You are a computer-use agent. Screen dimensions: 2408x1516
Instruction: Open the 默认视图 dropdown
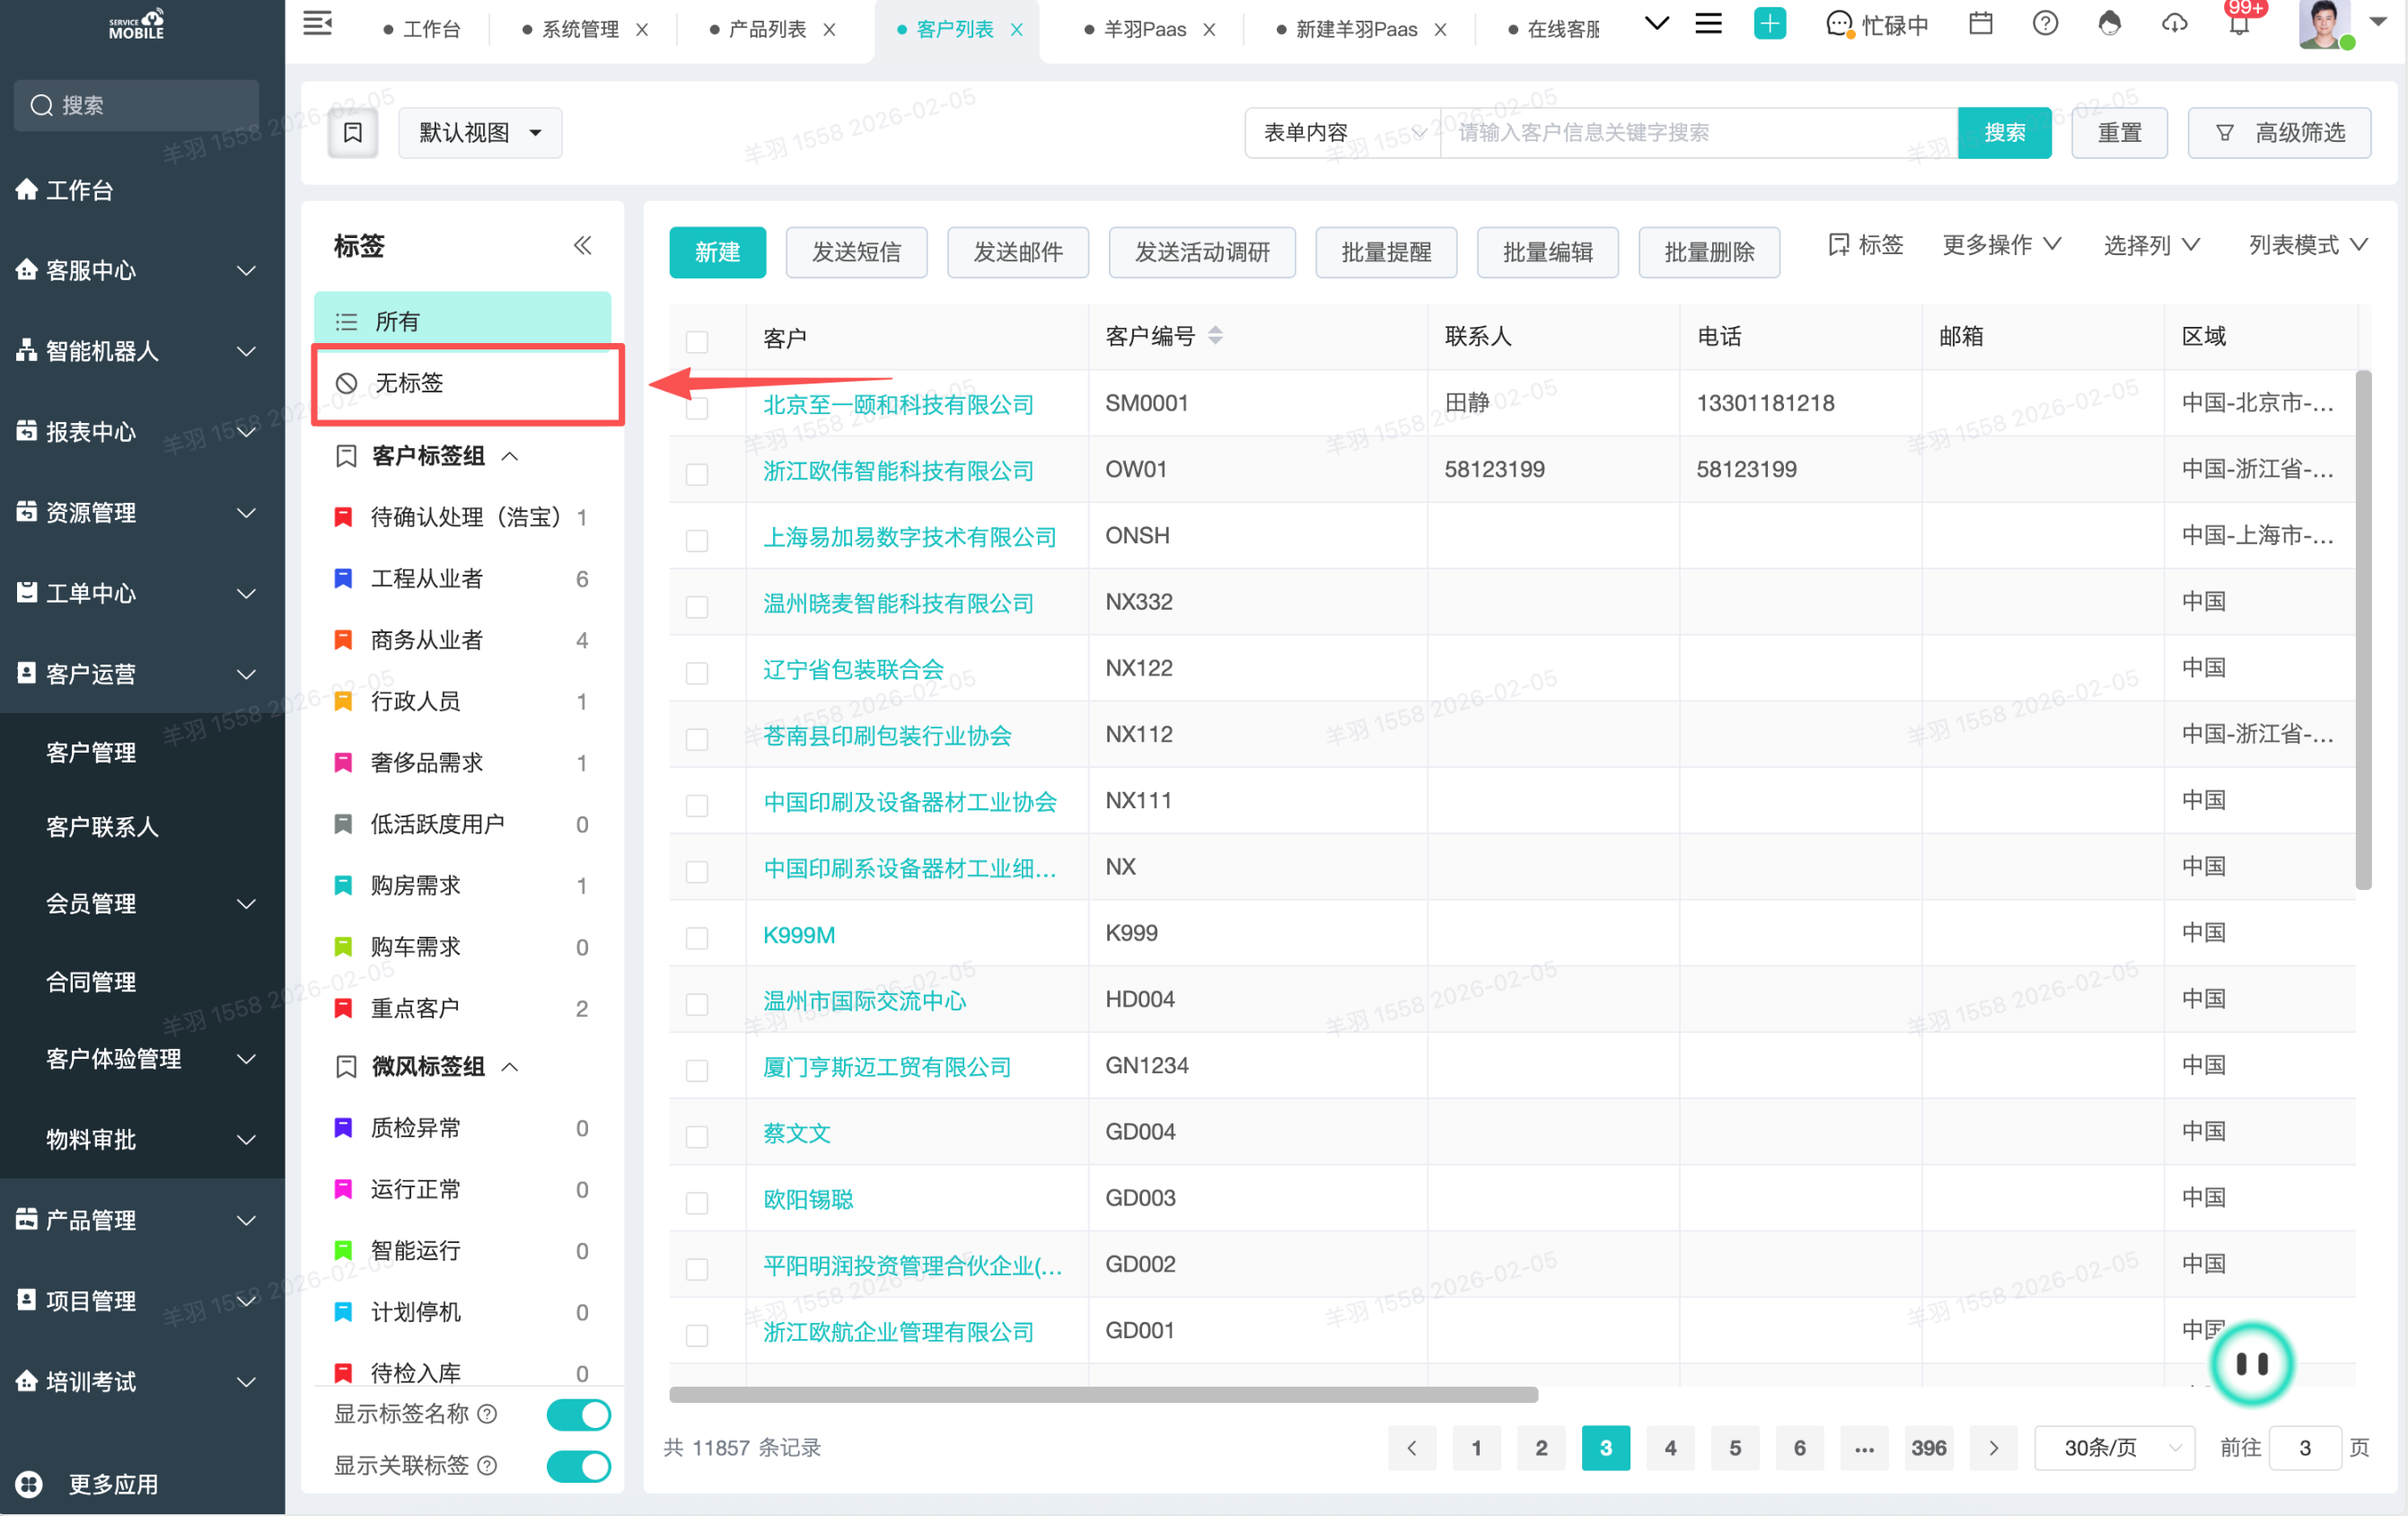point(480,133)
